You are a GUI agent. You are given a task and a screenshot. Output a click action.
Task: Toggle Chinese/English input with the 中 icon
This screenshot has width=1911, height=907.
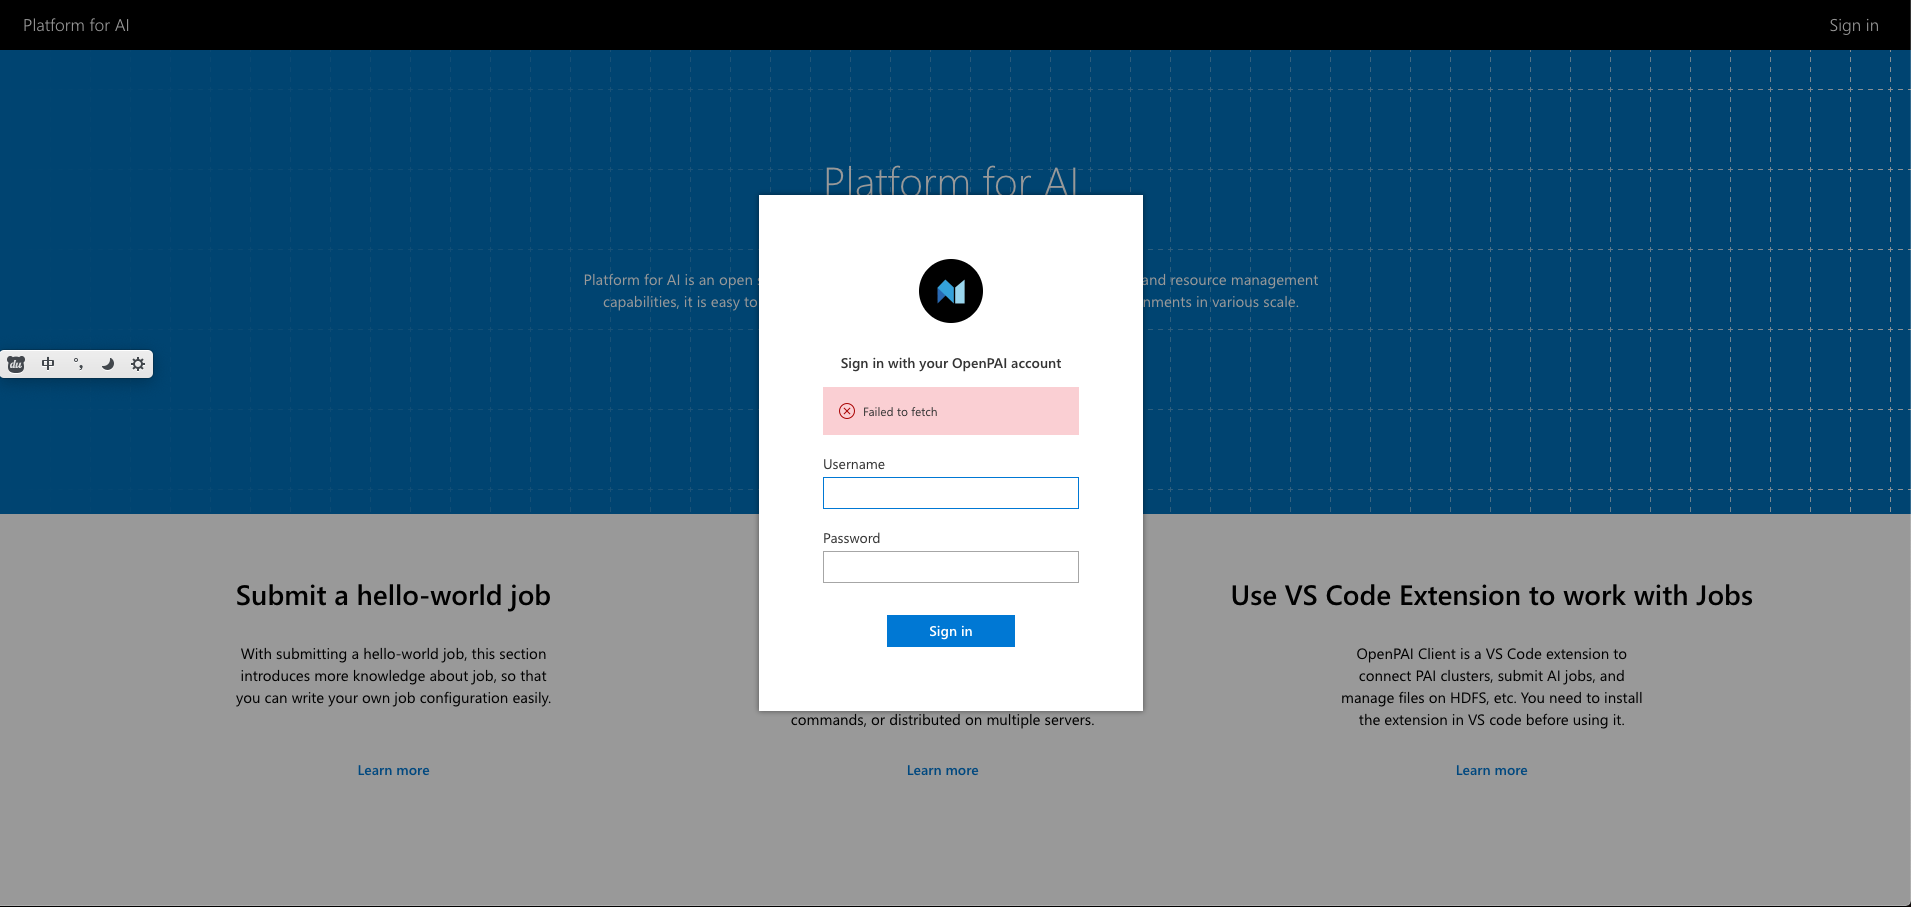pos(47,364)
